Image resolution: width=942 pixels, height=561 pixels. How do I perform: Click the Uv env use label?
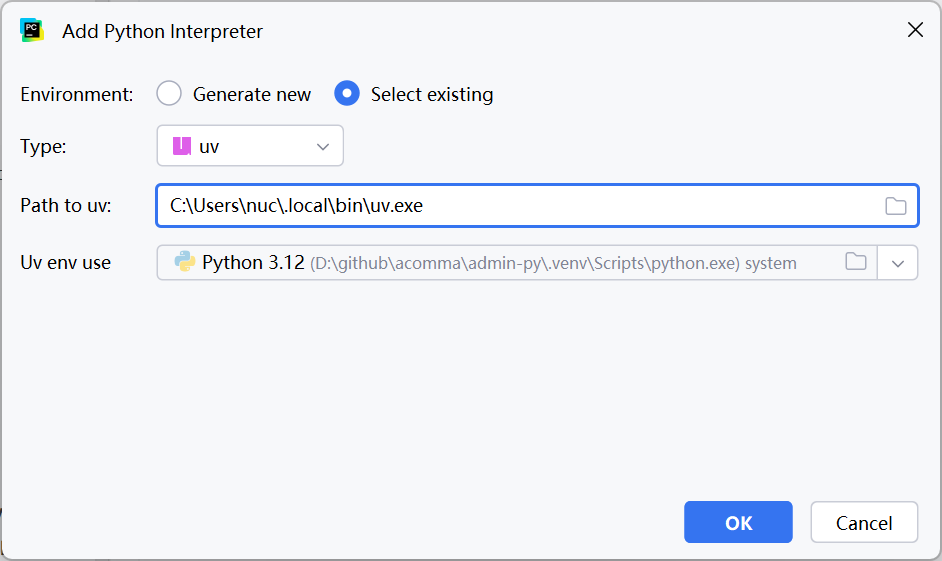pos(66,263)
